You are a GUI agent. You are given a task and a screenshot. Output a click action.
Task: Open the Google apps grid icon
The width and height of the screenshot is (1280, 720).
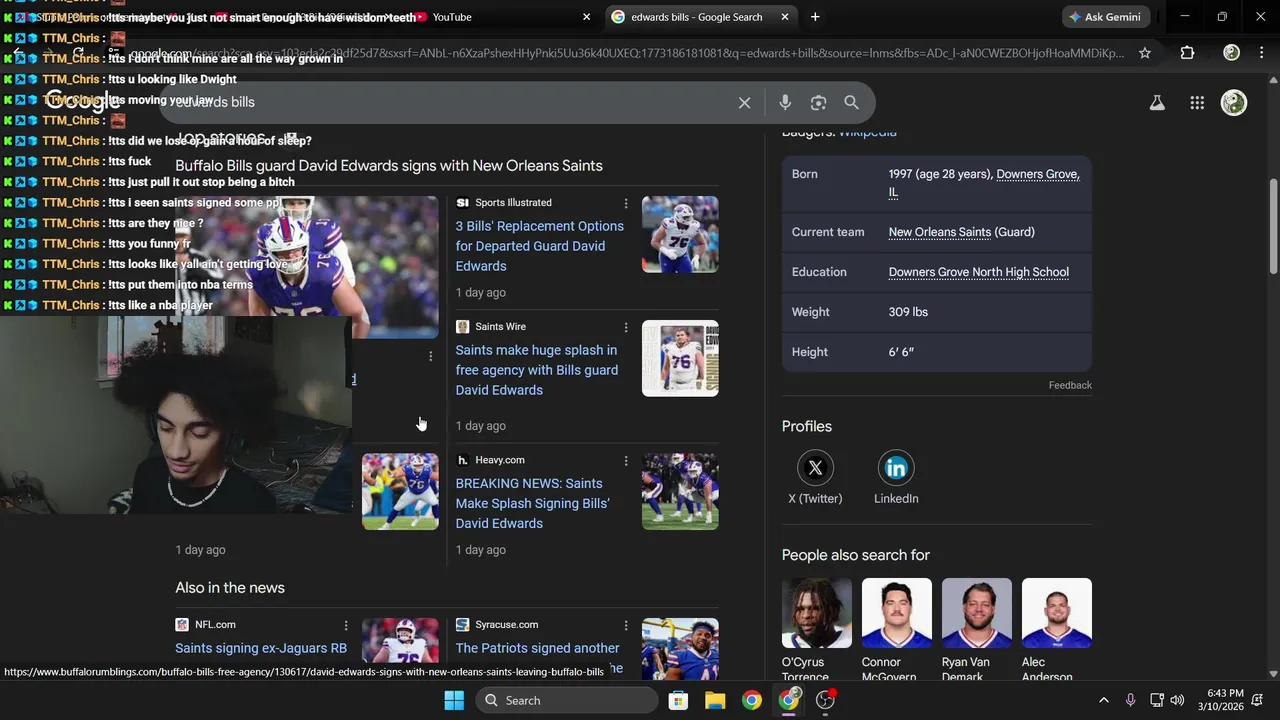tap(1197, 102)
